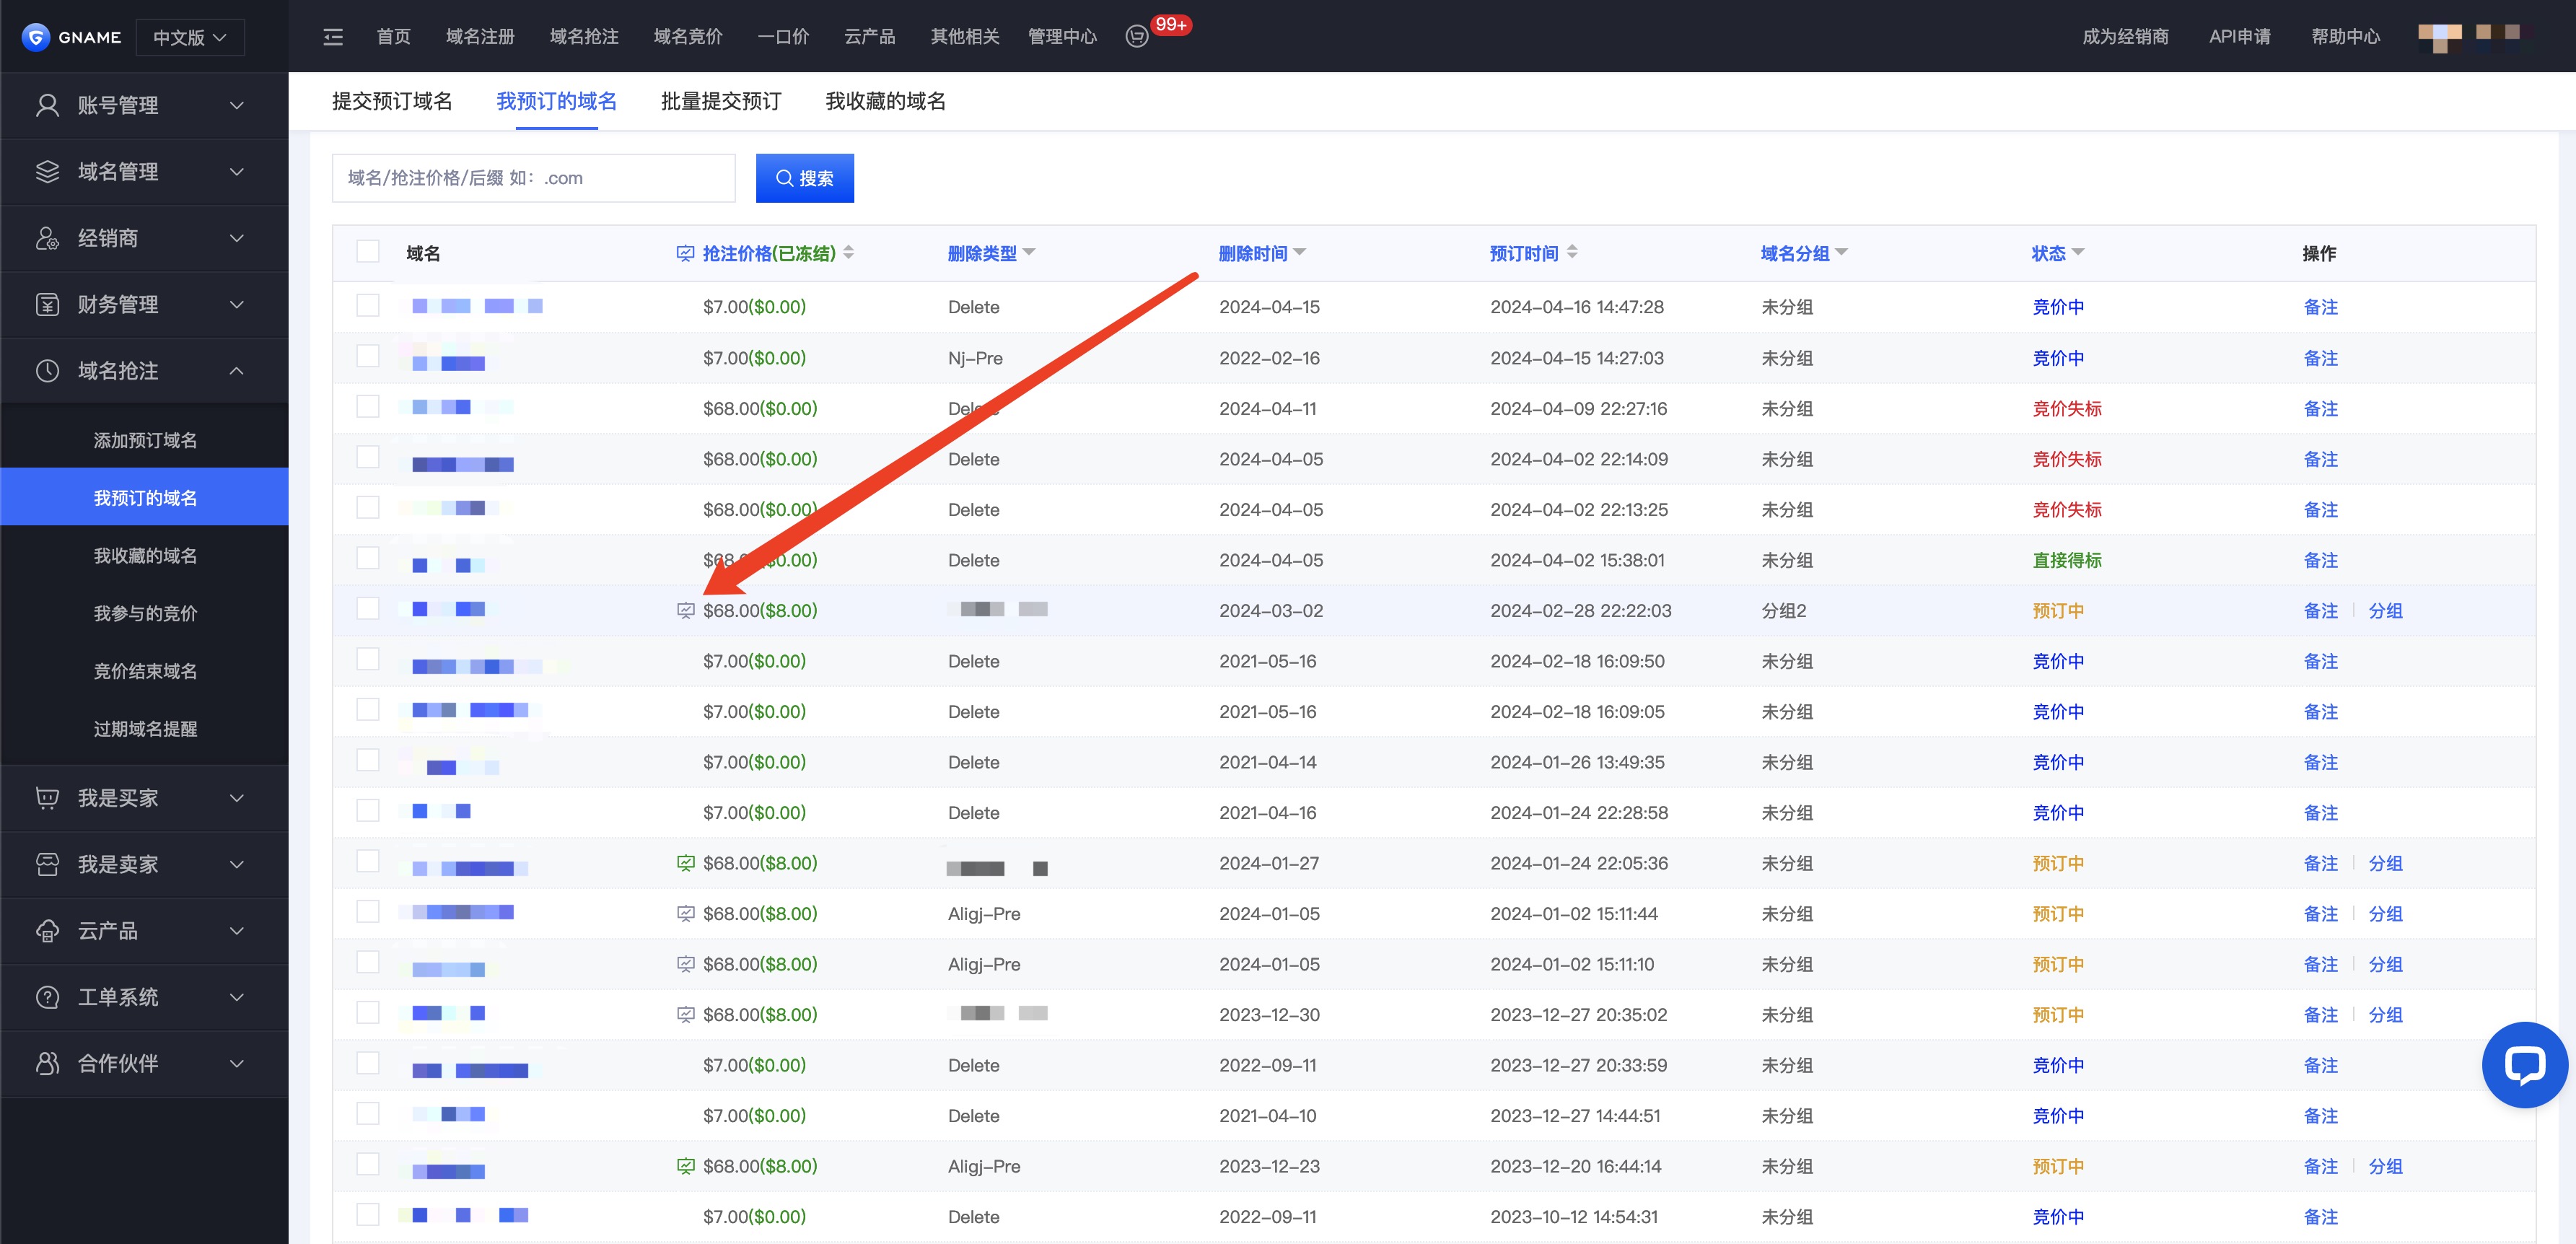Open the 状态 column filter
The image size is (2576, 1244).
pyautogui.click(x=2078, y=252)
